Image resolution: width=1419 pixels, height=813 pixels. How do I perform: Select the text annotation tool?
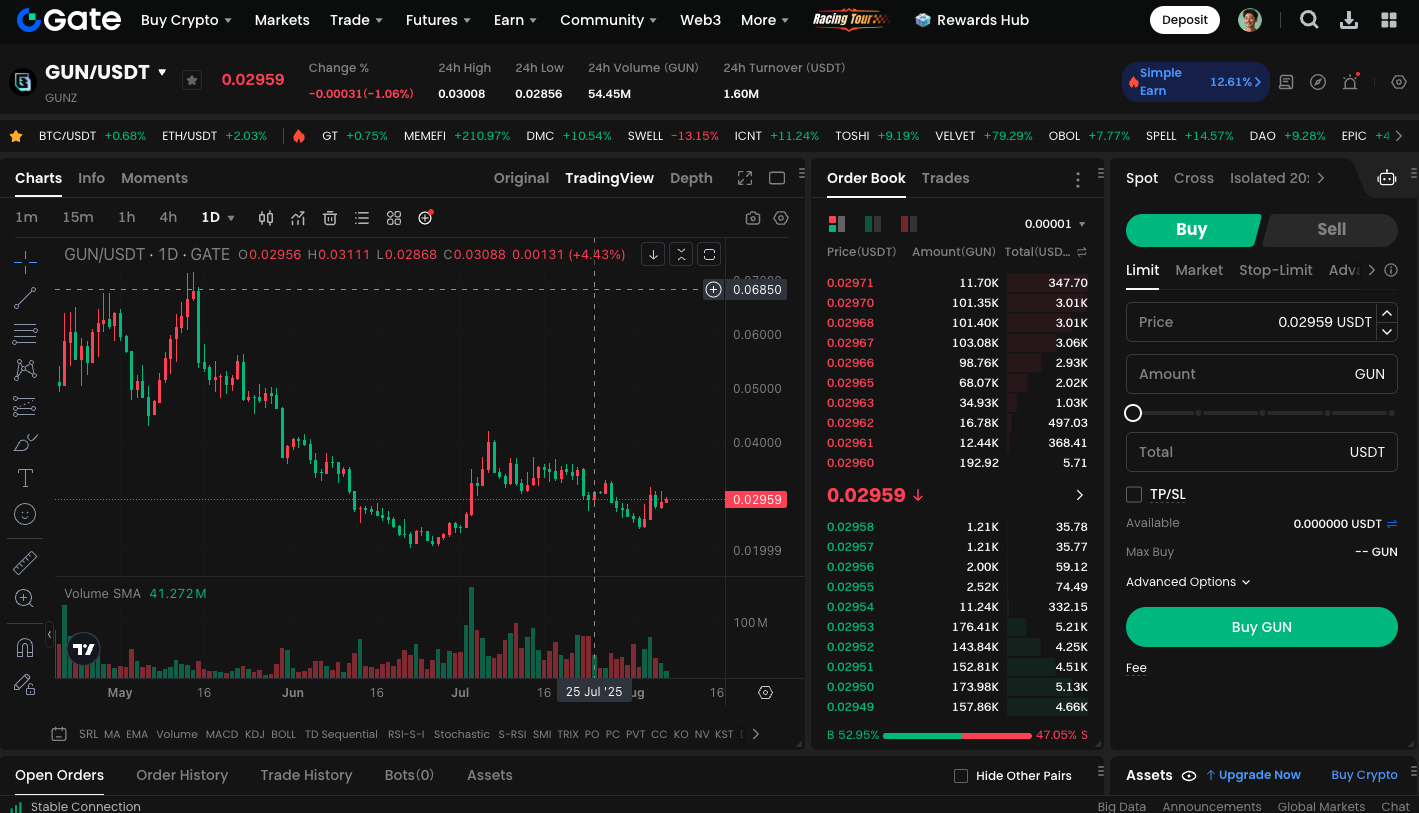(x=26, y=478)
